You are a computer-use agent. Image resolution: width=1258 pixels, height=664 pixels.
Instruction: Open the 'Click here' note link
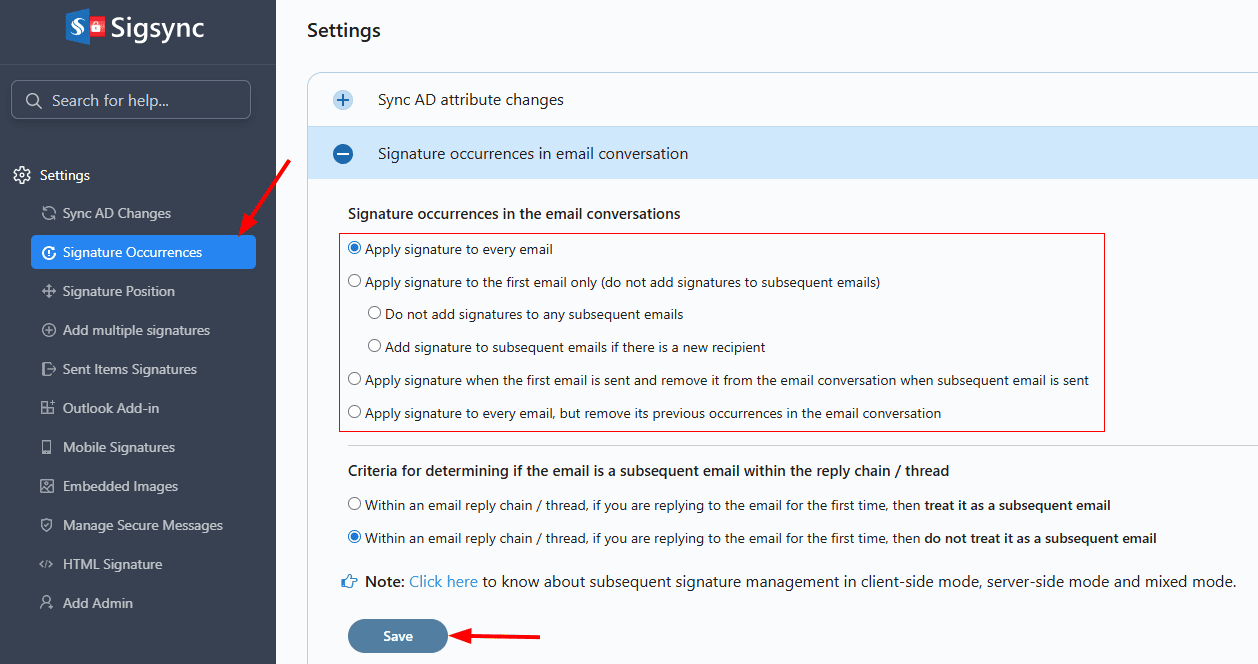click(x=443, y=582)
